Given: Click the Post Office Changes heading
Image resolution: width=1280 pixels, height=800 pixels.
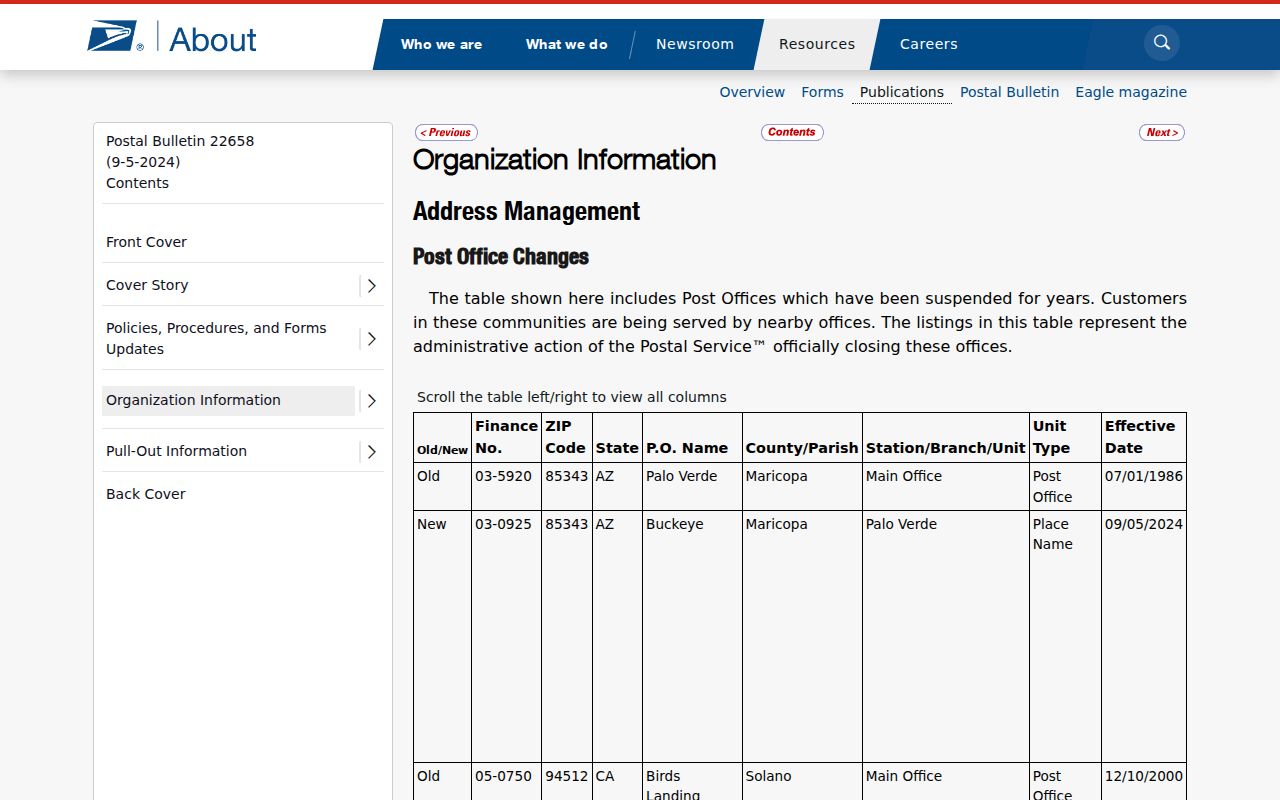Looking at the screenshot, I should click(501, 257).
